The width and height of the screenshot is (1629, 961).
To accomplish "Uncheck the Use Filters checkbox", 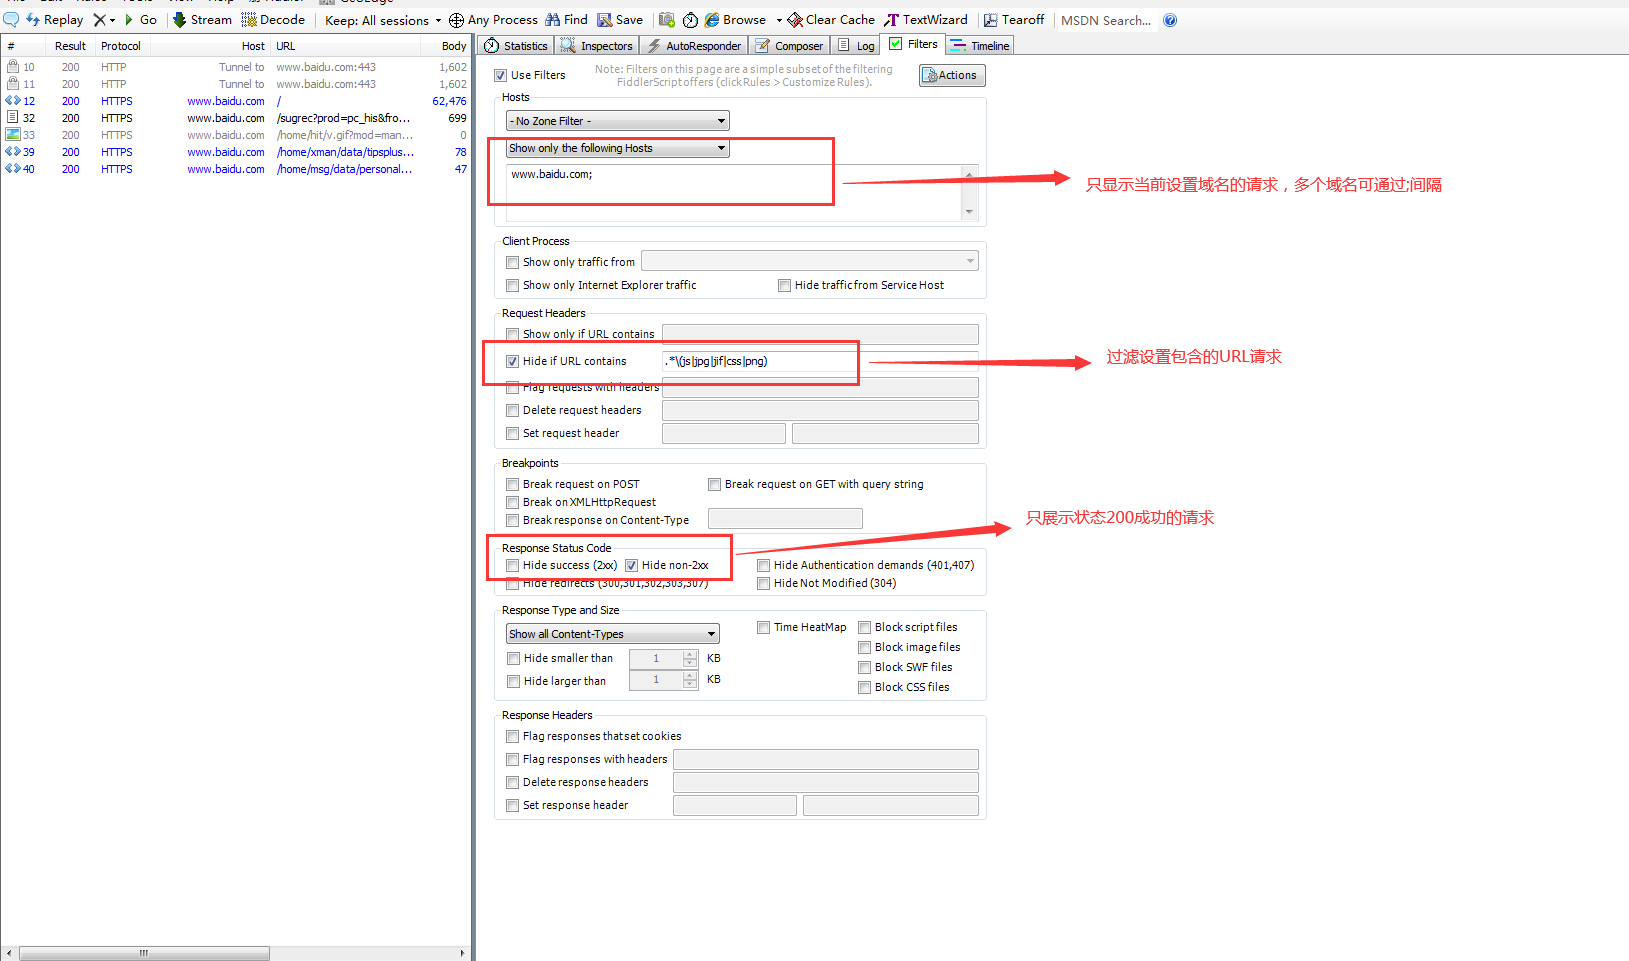I will point(500,75).
